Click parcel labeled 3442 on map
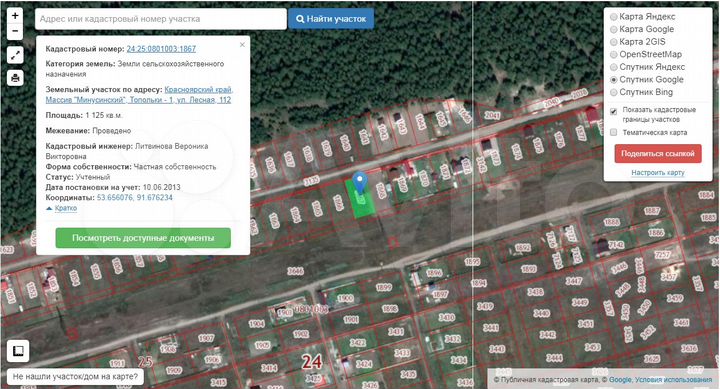Viewport: 720px width, 389px height. (547, 335)
